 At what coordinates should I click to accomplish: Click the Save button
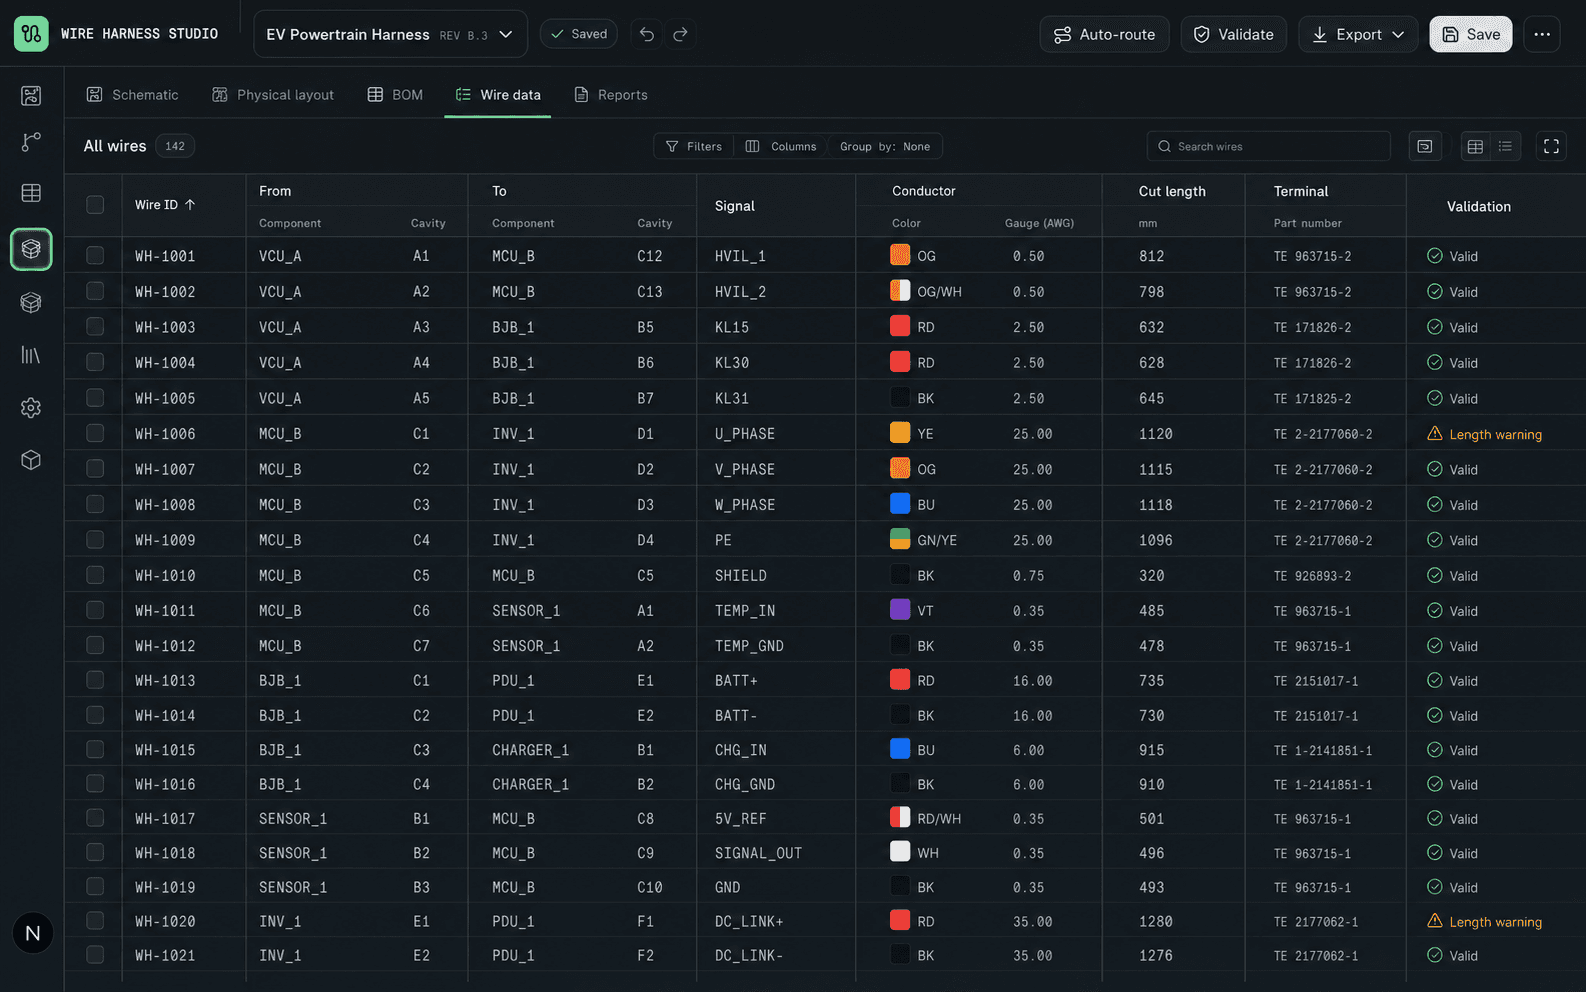[1471, 34]
